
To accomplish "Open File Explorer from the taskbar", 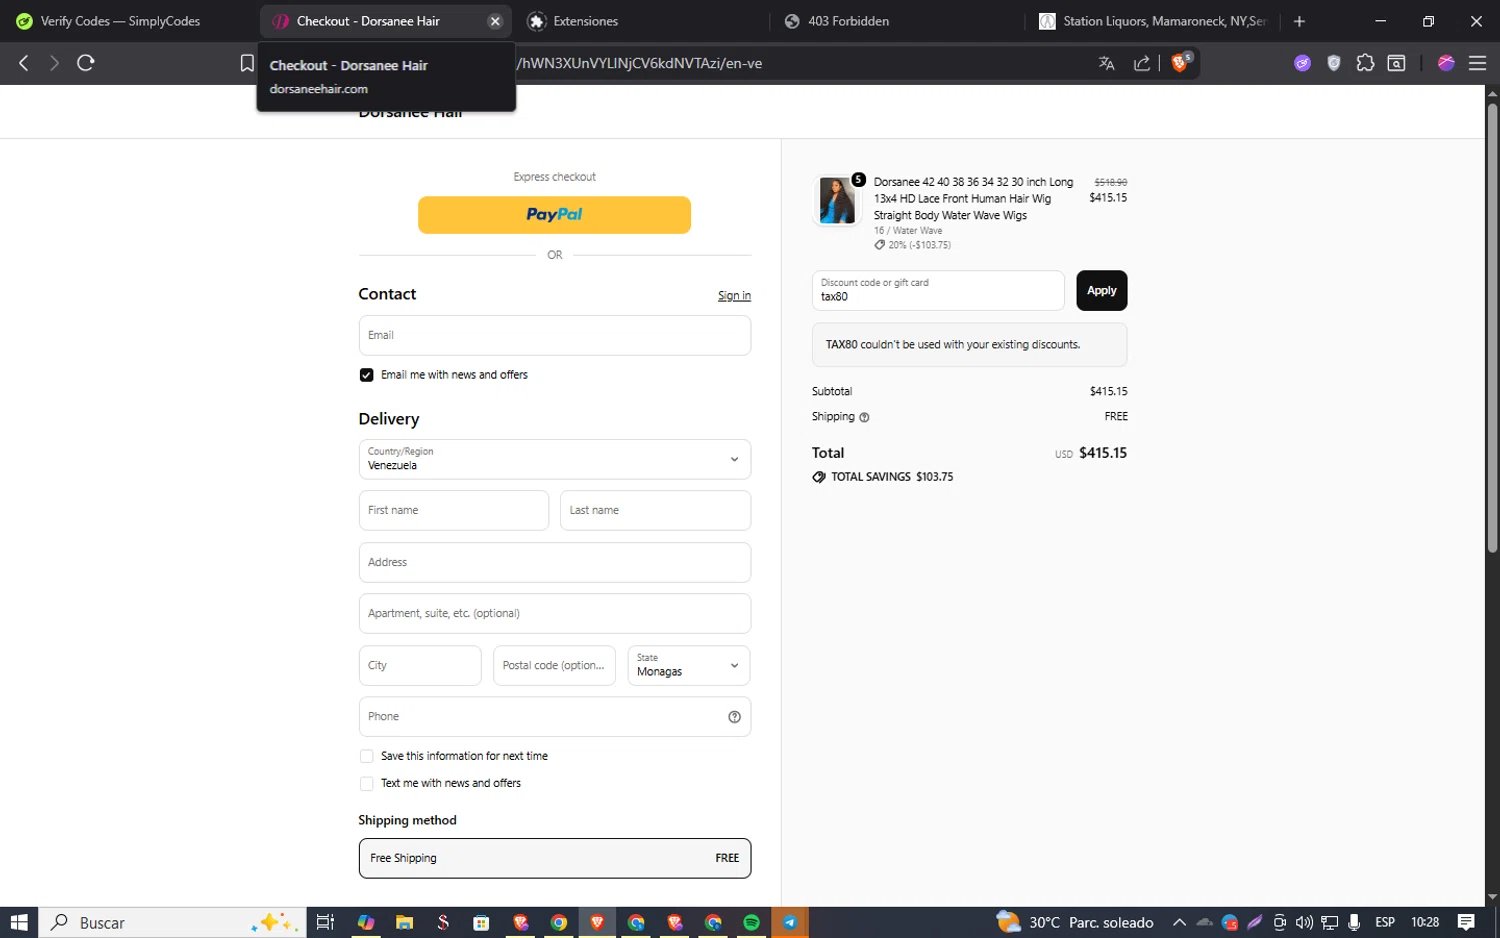I will [404, 922].
